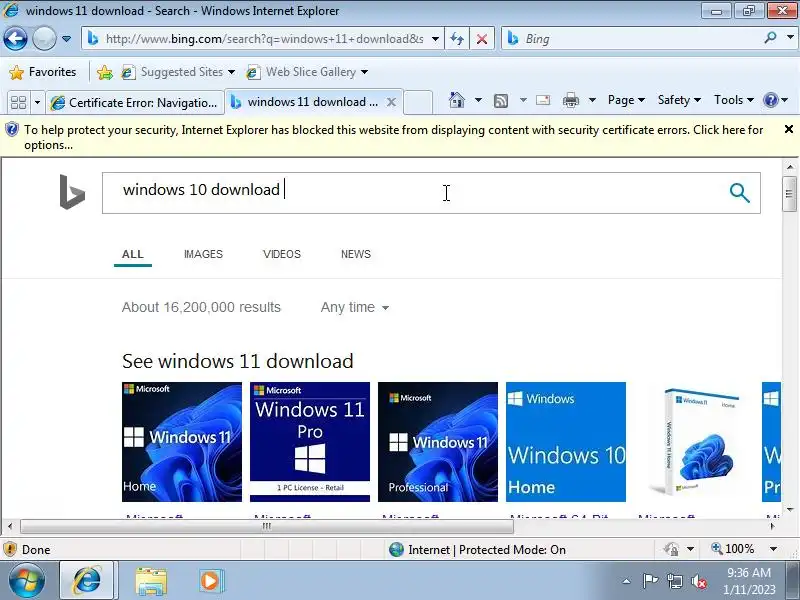
Task: Click the scroll right arrow at the bottom
Action: tap(772, 526)
